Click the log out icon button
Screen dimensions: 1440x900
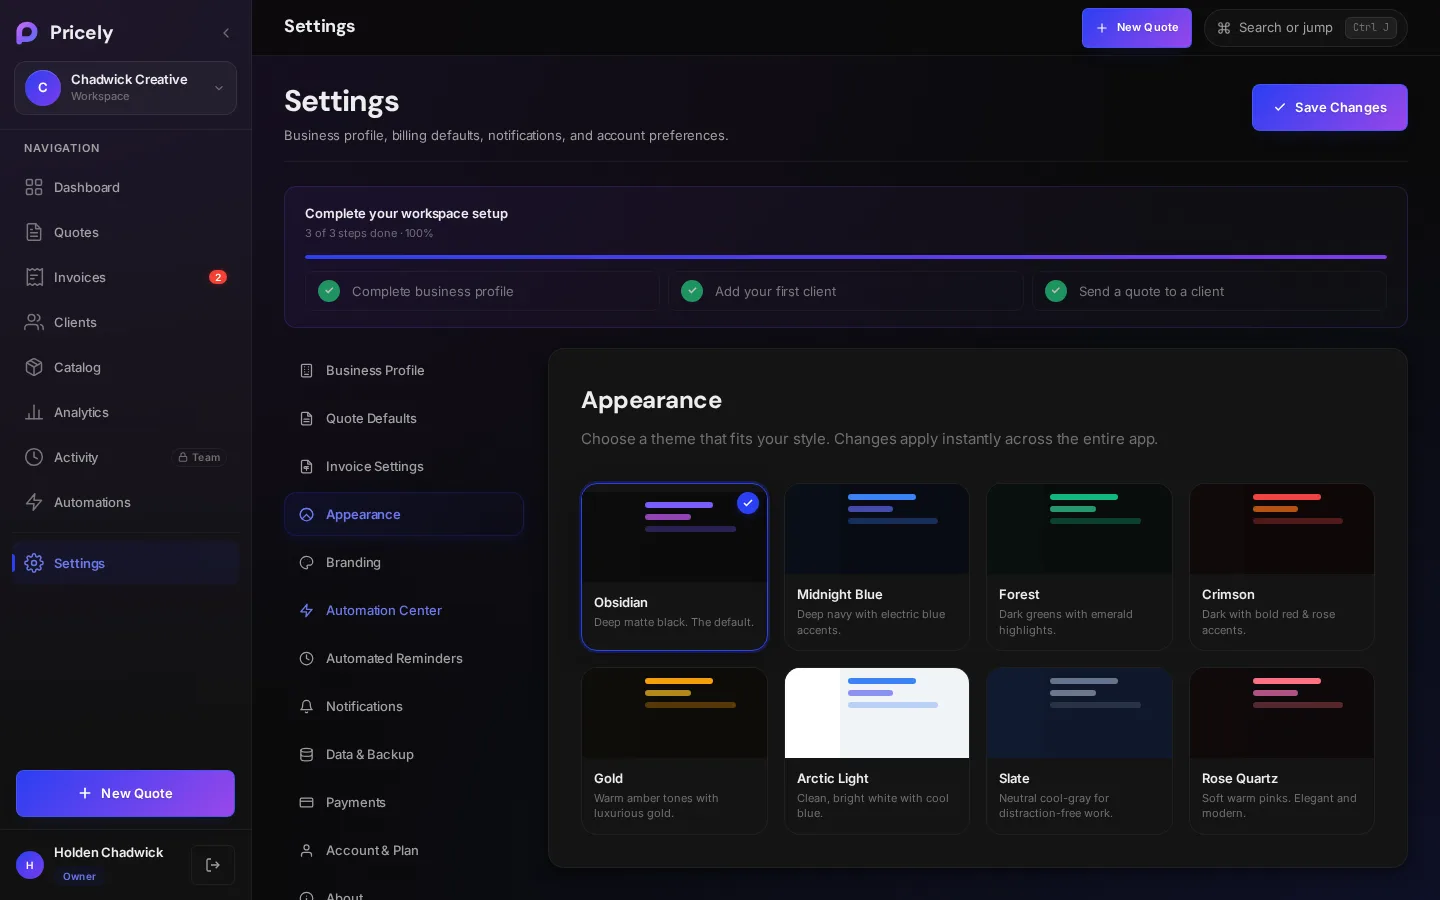(213, 865)
